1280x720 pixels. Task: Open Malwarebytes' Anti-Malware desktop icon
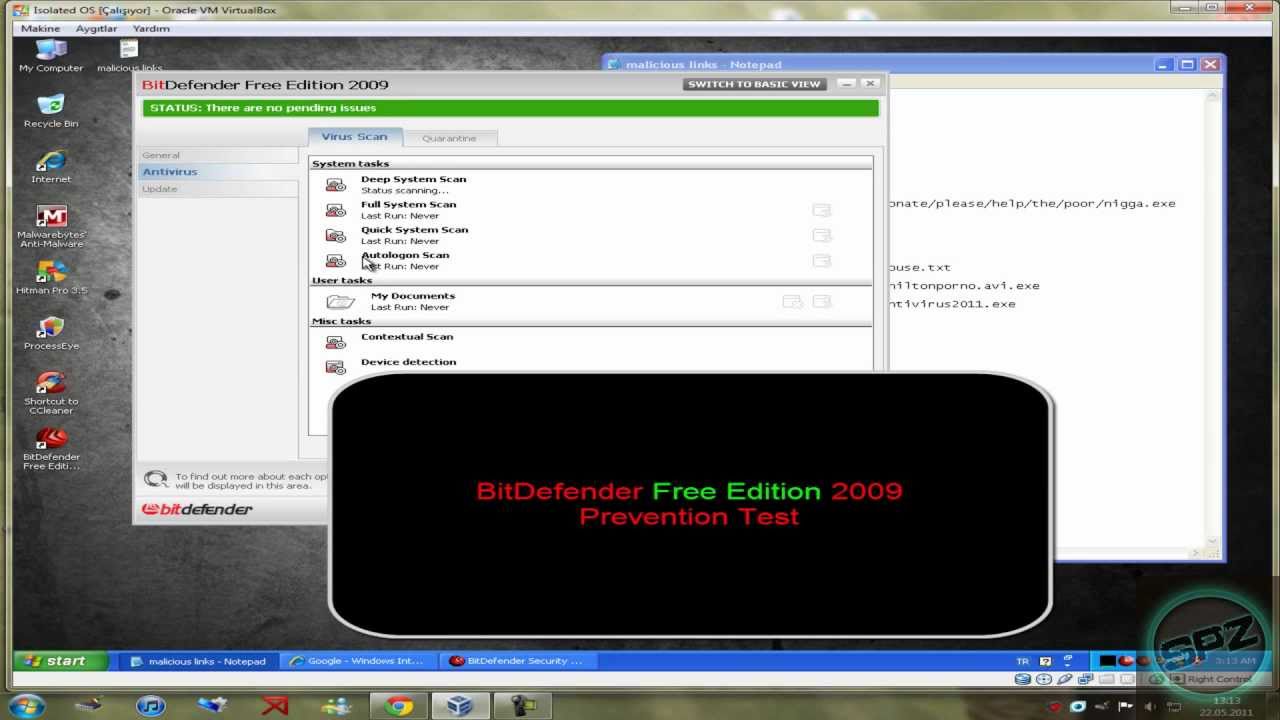click(x=51, y=226)
